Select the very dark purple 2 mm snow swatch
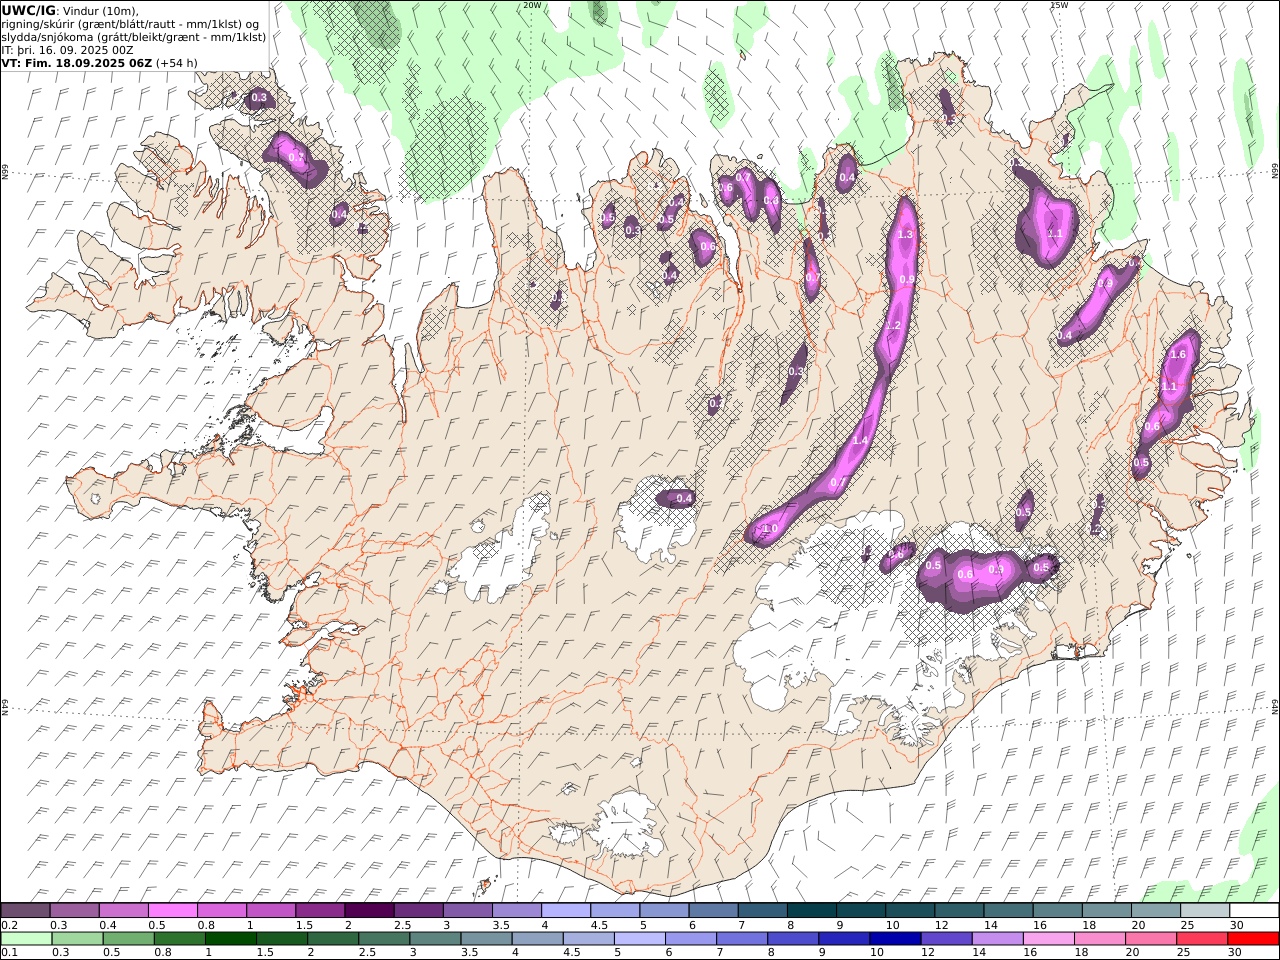Viewport: 1280px width, 960px height. pos(369,910)
